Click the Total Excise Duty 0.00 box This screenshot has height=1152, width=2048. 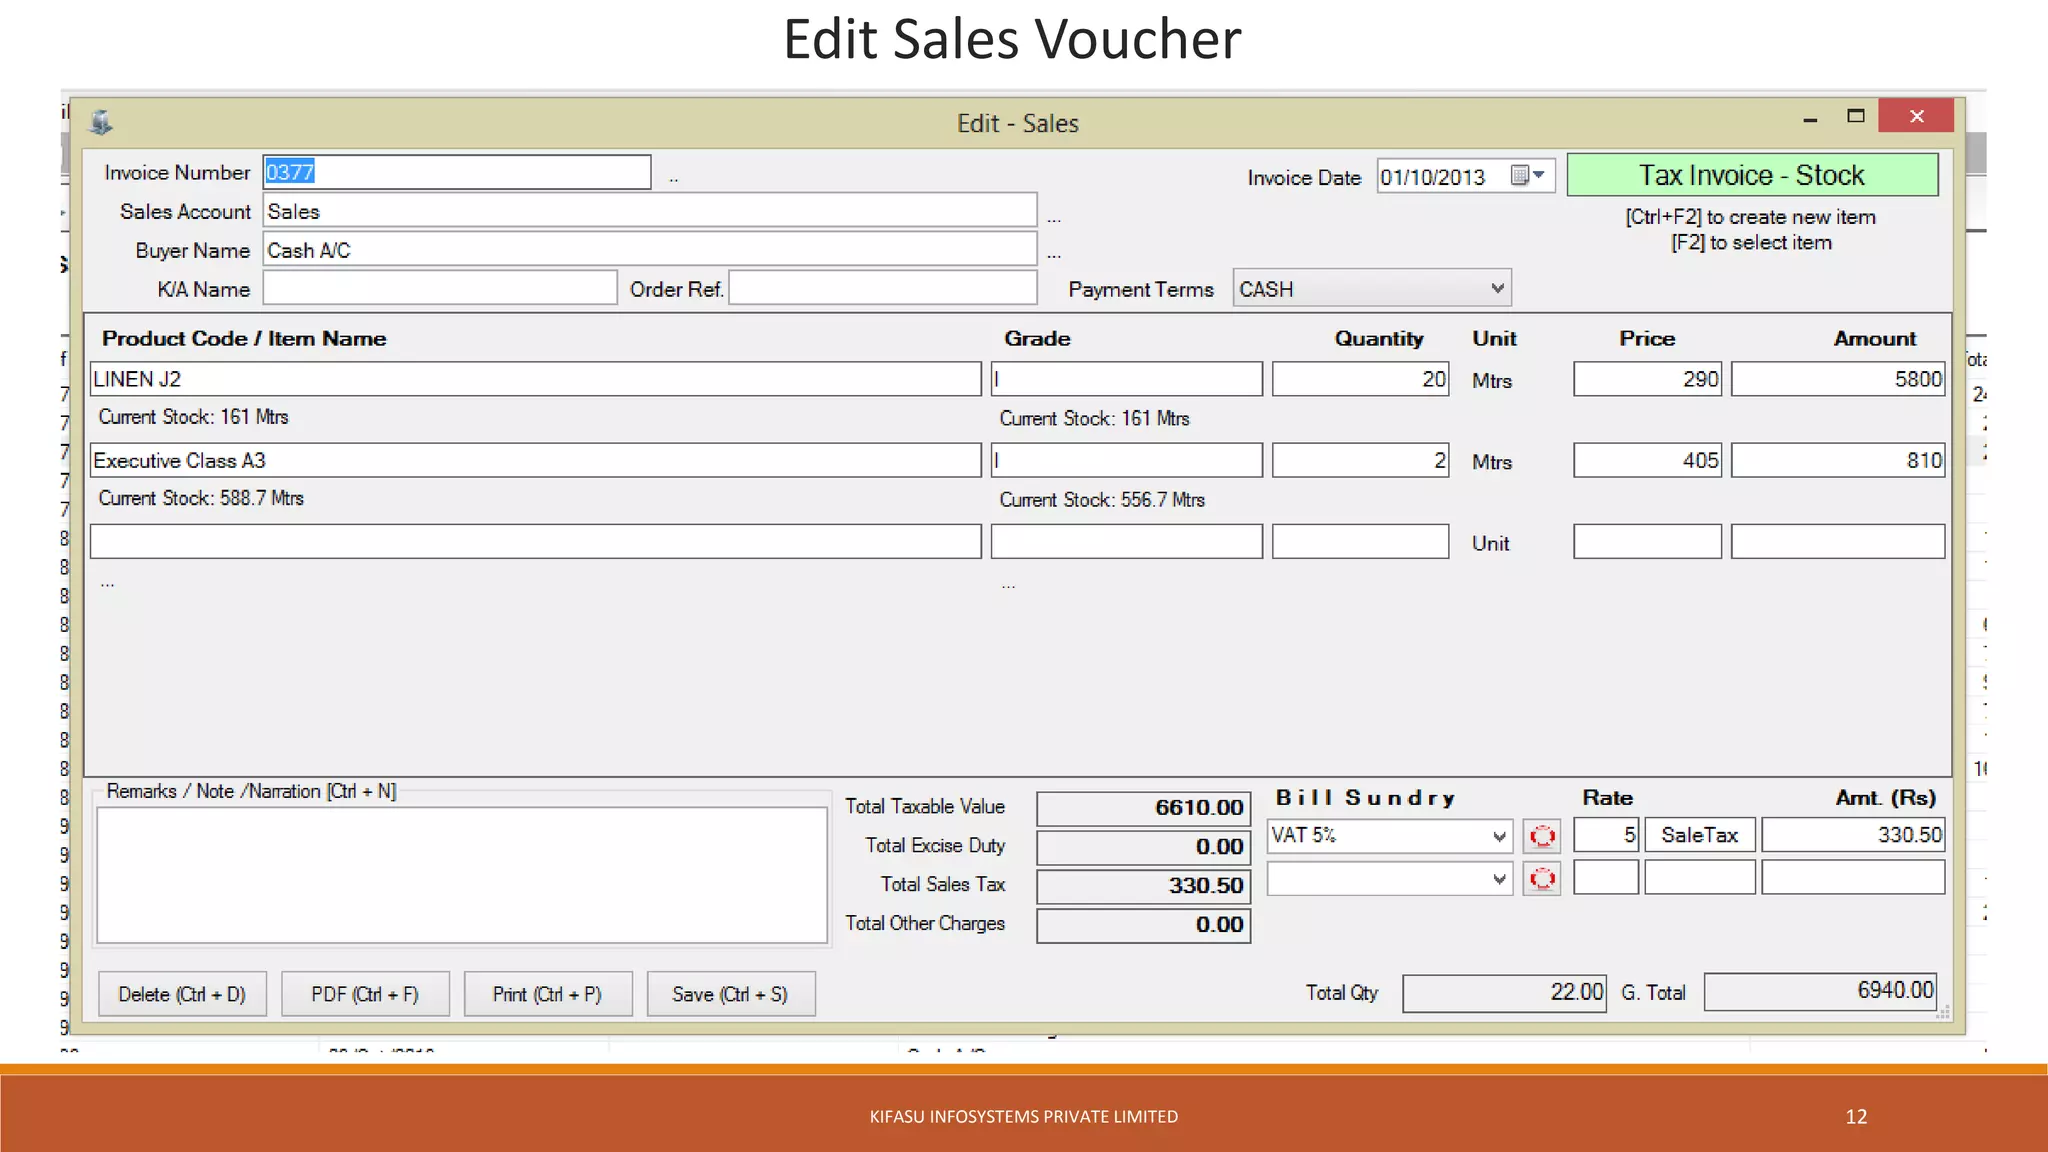1144,847
